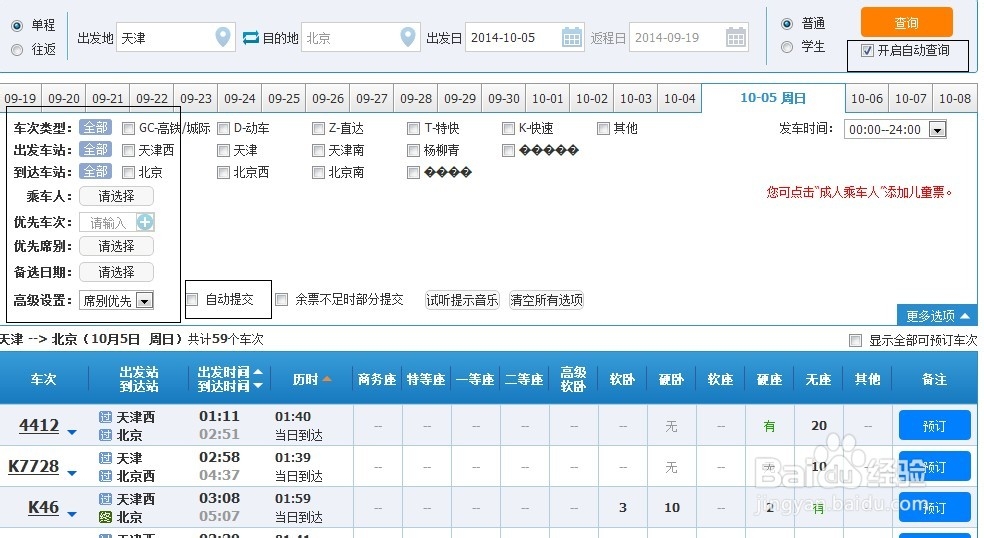Open train number K46 link
The height and width of the screenshot is (538, 984).
[43, 507]
